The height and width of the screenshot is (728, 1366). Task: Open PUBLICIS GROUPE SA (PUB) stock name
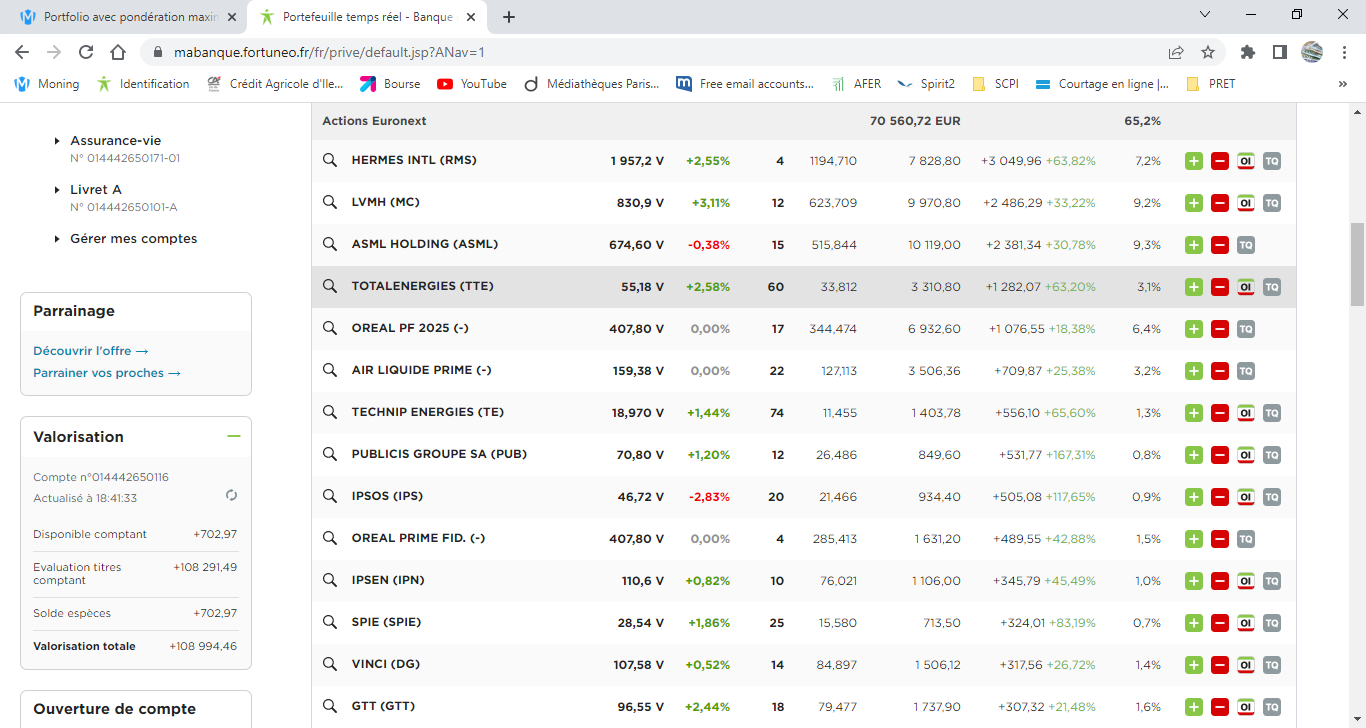(x=439, y=454)
